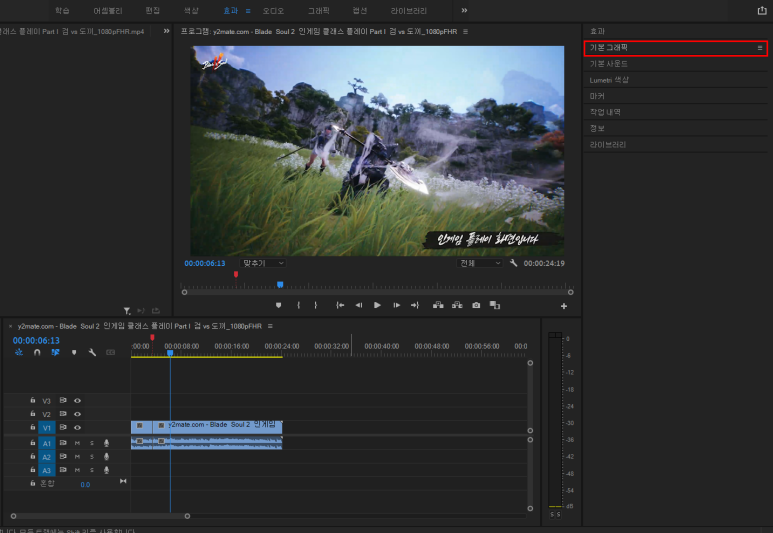Switch to the 어셈블리 workspace
The width and height of the screenshot is (773, 533).
(107, 10)
